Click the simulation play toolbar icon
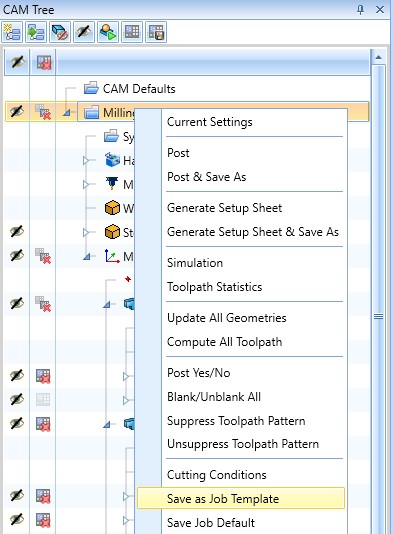 [x=108, y=32]
